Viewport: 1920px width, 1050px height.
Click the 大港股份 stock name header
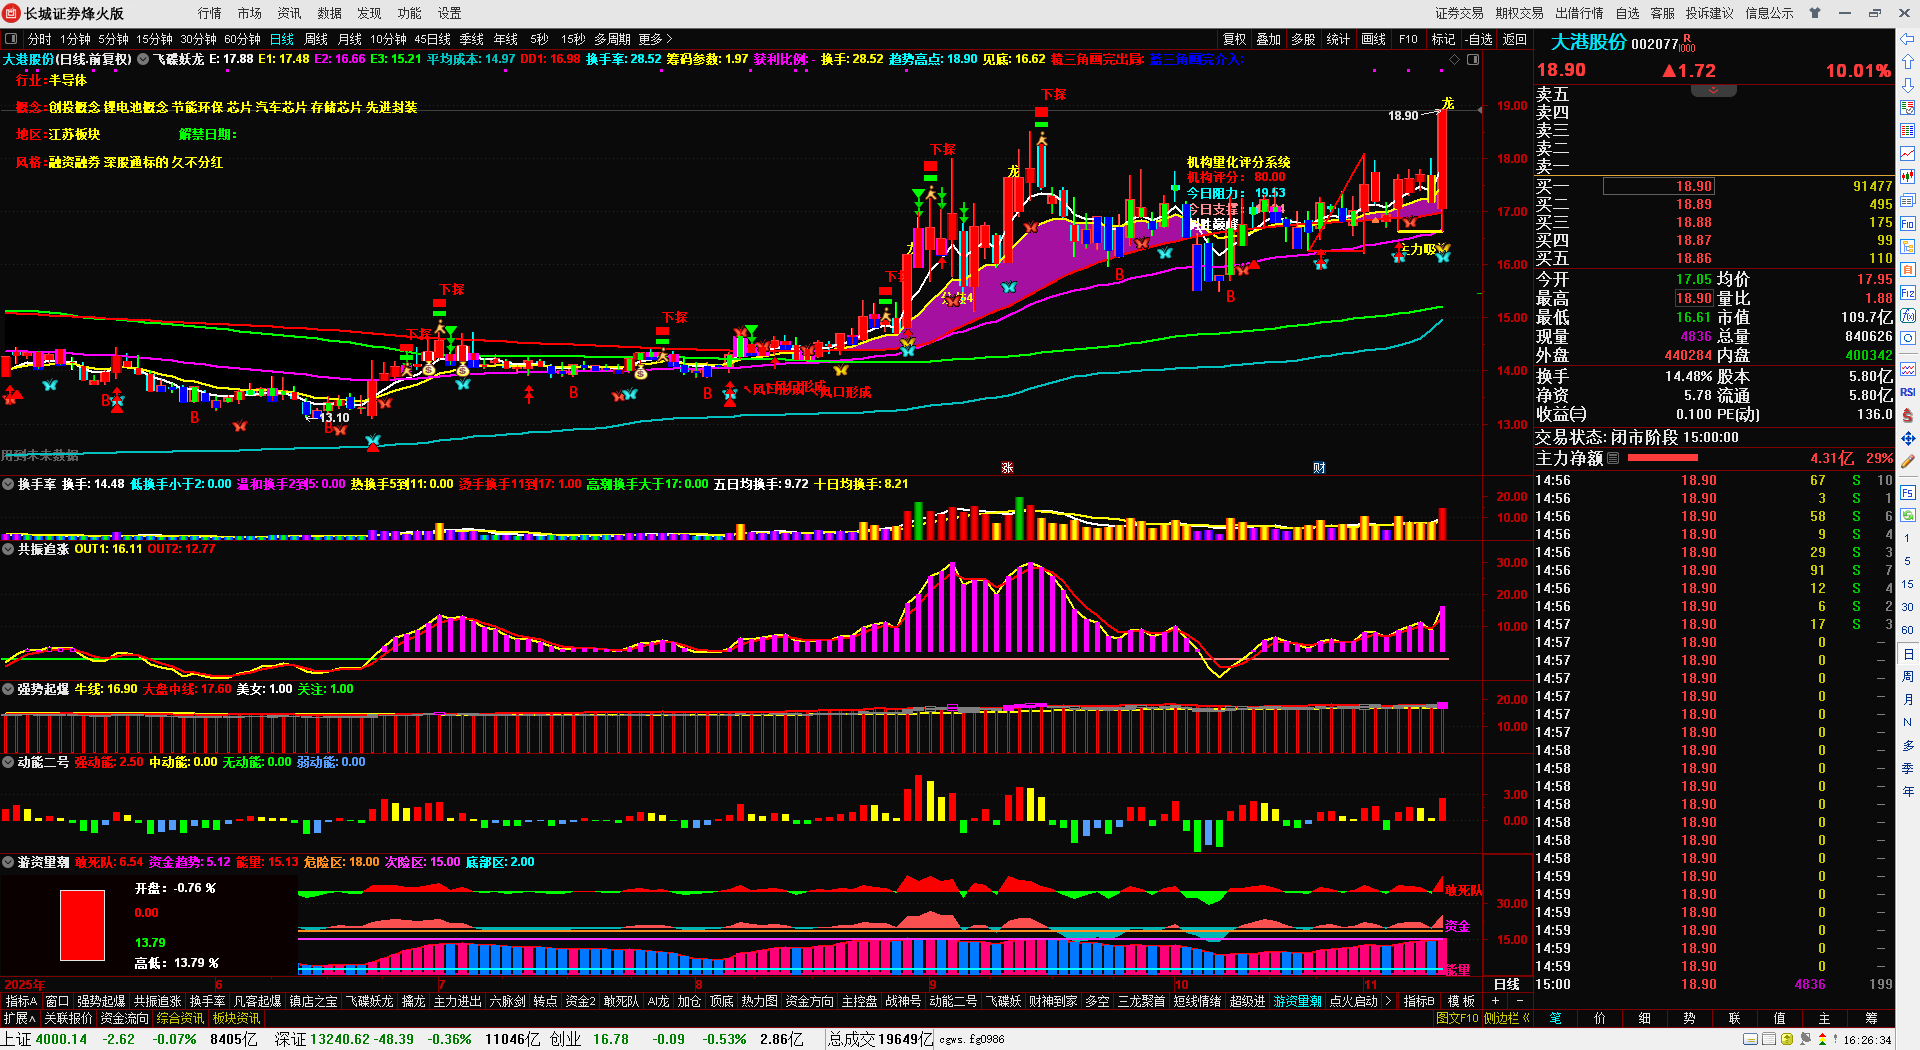1588,42
